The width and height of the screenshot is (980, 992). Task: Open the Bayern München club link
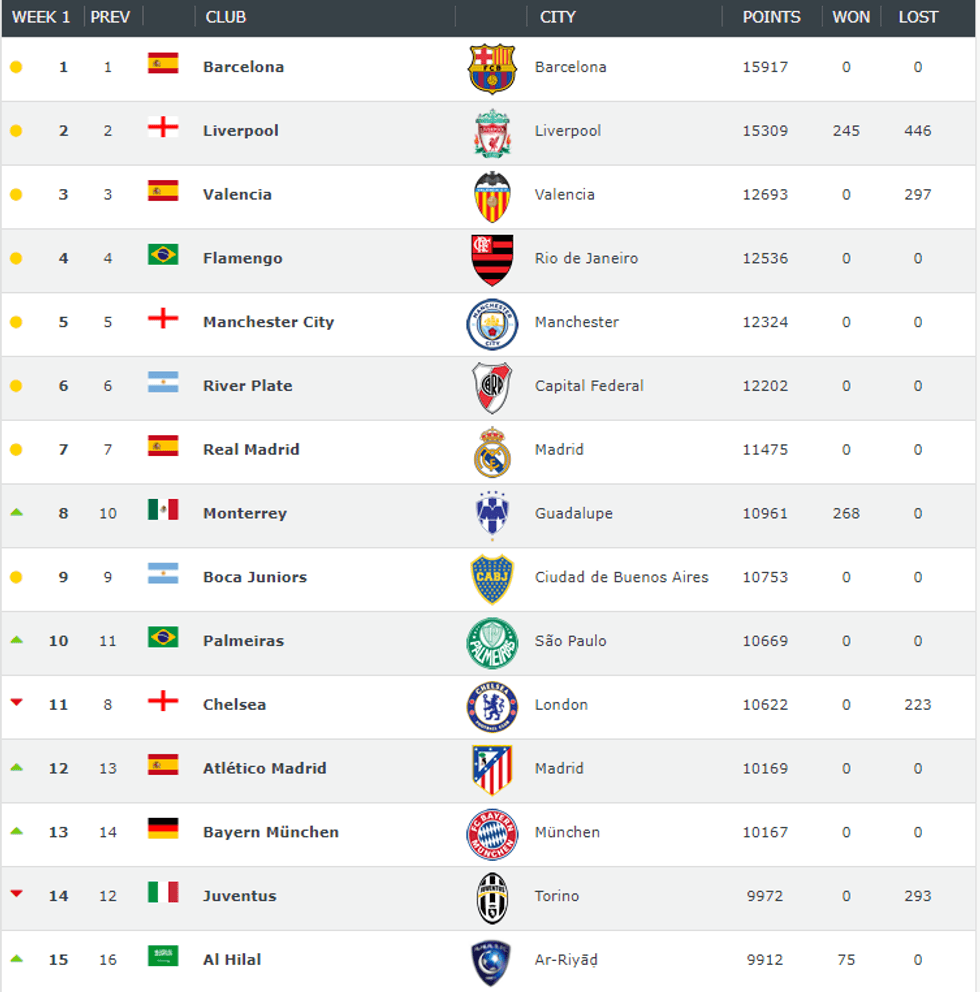pos(270,833)
